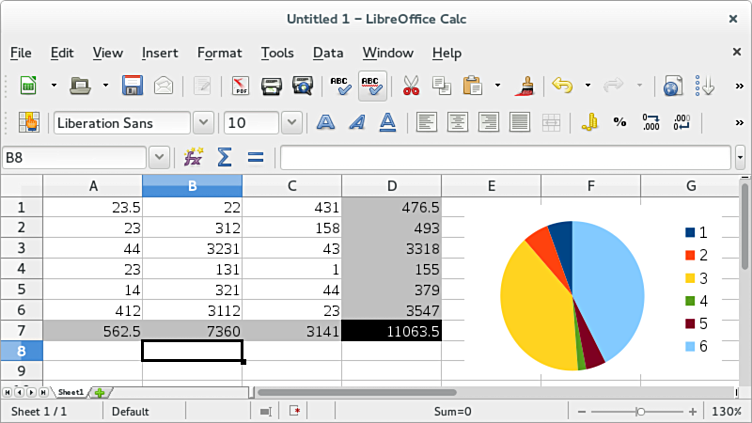Export directly as PDF
The width and height of the screenshot is (752, 423).
(x=240, y=86)
